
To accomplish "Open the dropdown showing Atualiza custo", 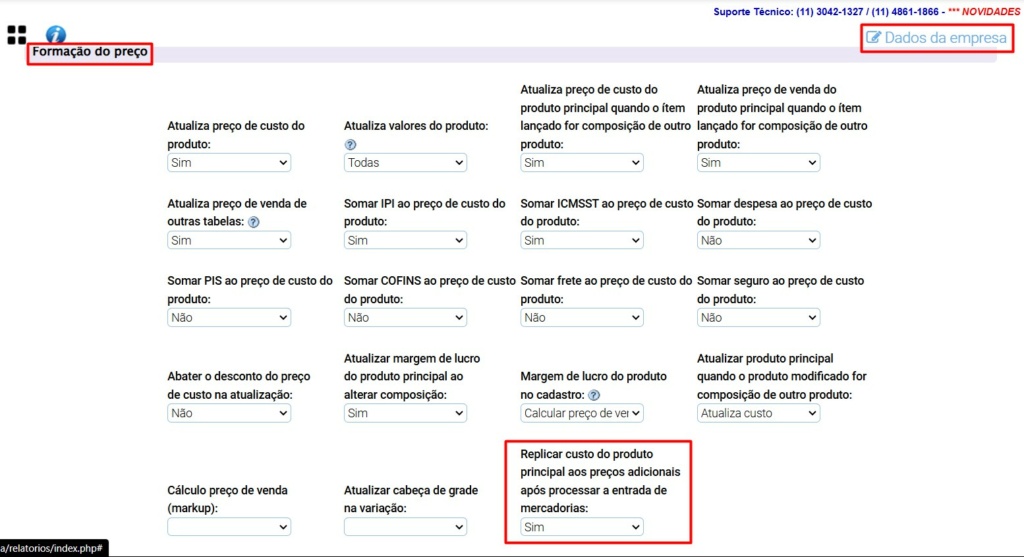I will pyautogui.click(x=758, y=413).
